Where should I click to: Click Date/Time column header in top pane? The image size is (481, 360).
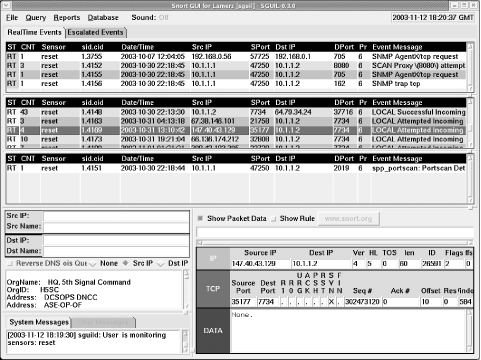138,47
